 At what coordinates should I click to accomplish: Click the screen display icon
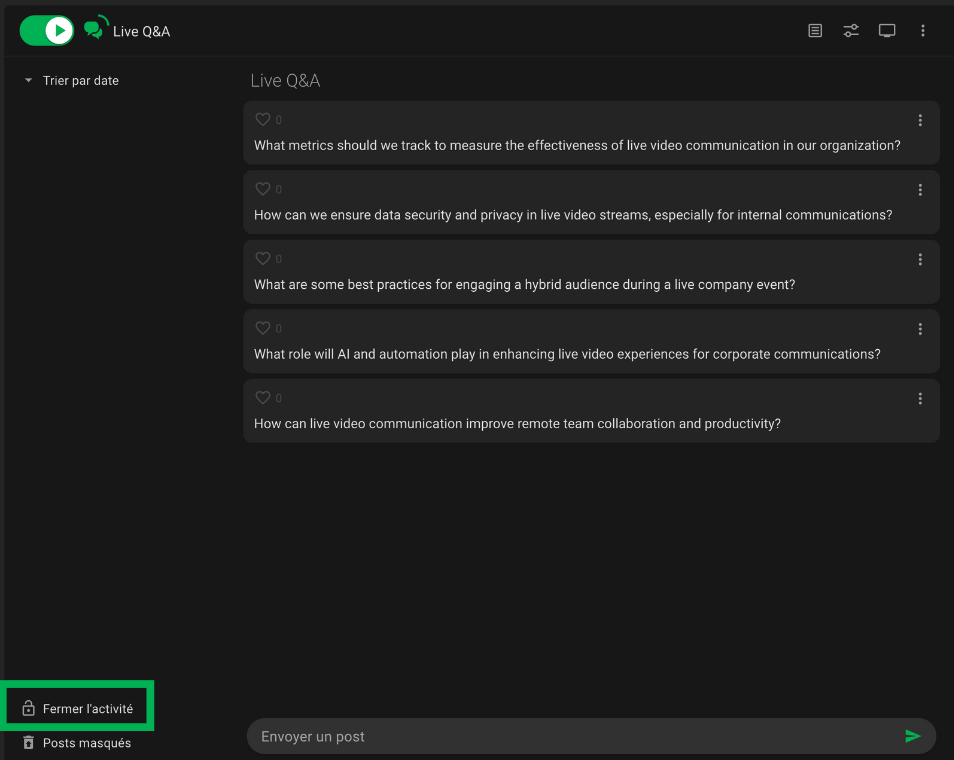click(887, 31)
